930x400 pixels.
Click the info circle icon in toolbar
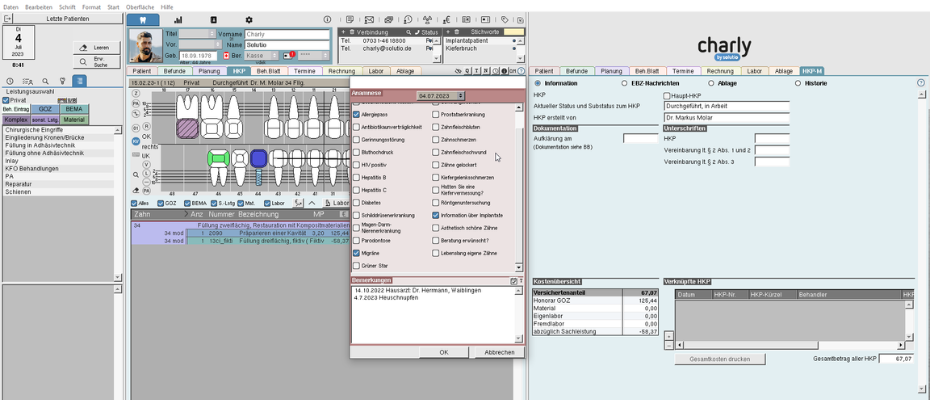coord(327,20)
